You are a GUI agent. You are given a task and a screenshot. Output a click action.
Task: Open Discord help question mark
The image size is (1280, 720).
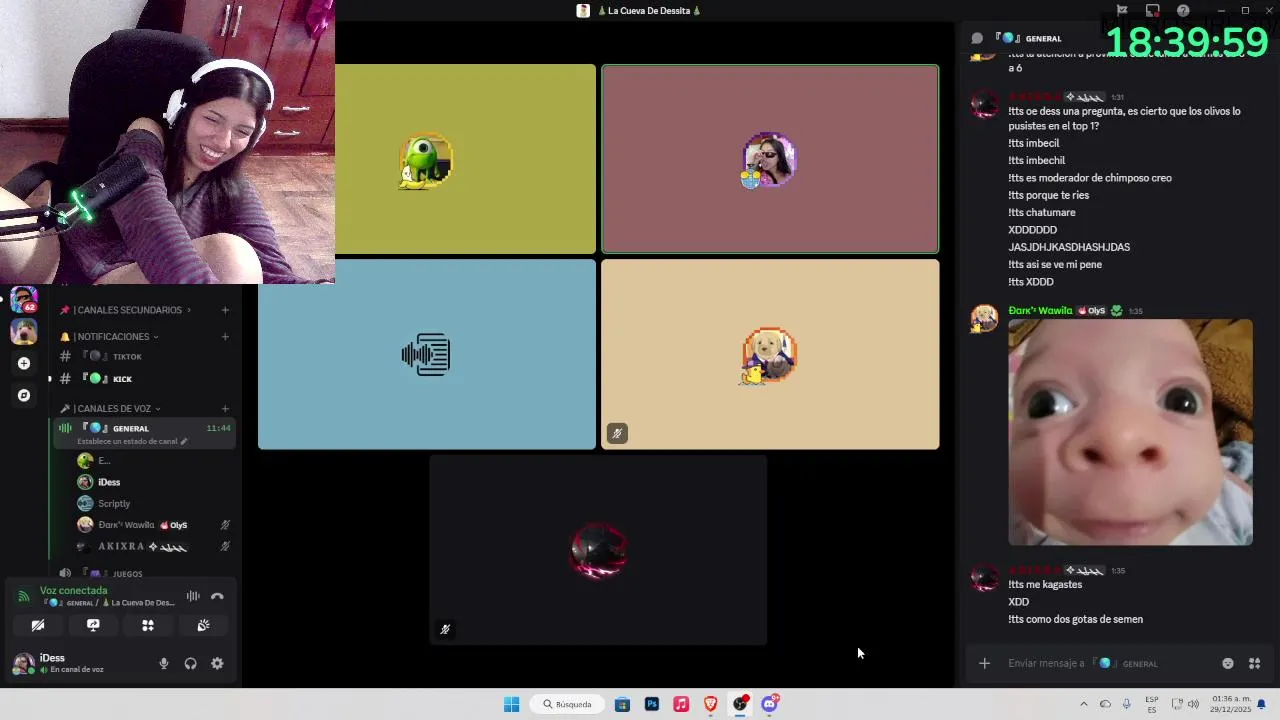(x=1184, y=11)
